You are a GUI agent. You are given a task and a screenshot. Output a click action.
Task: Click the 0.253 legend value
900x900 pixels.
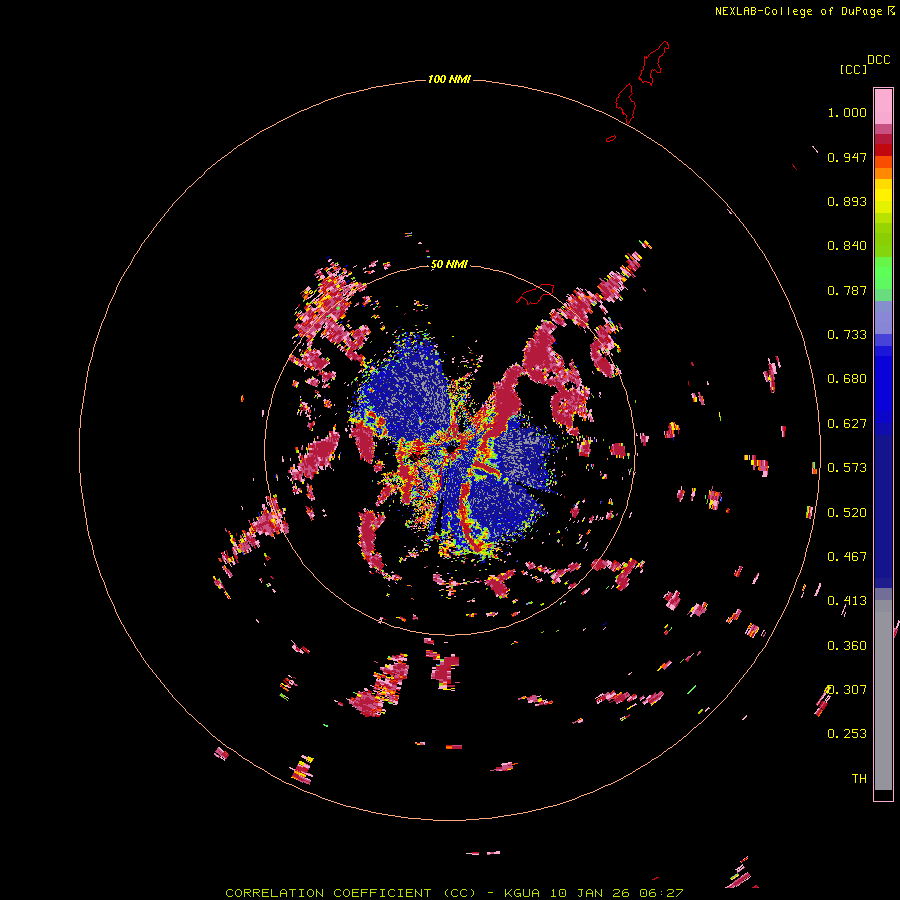coord(847,734)
